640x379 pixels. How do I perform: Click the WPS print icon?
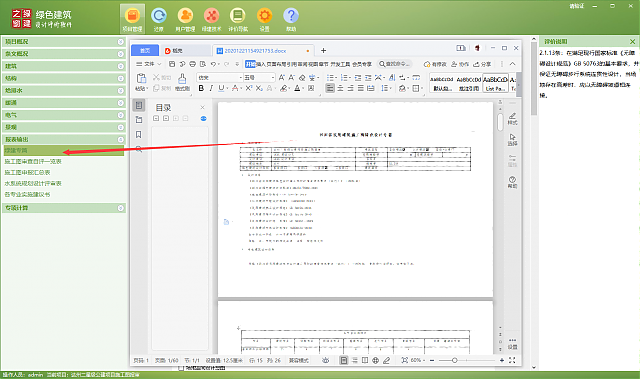193,64
